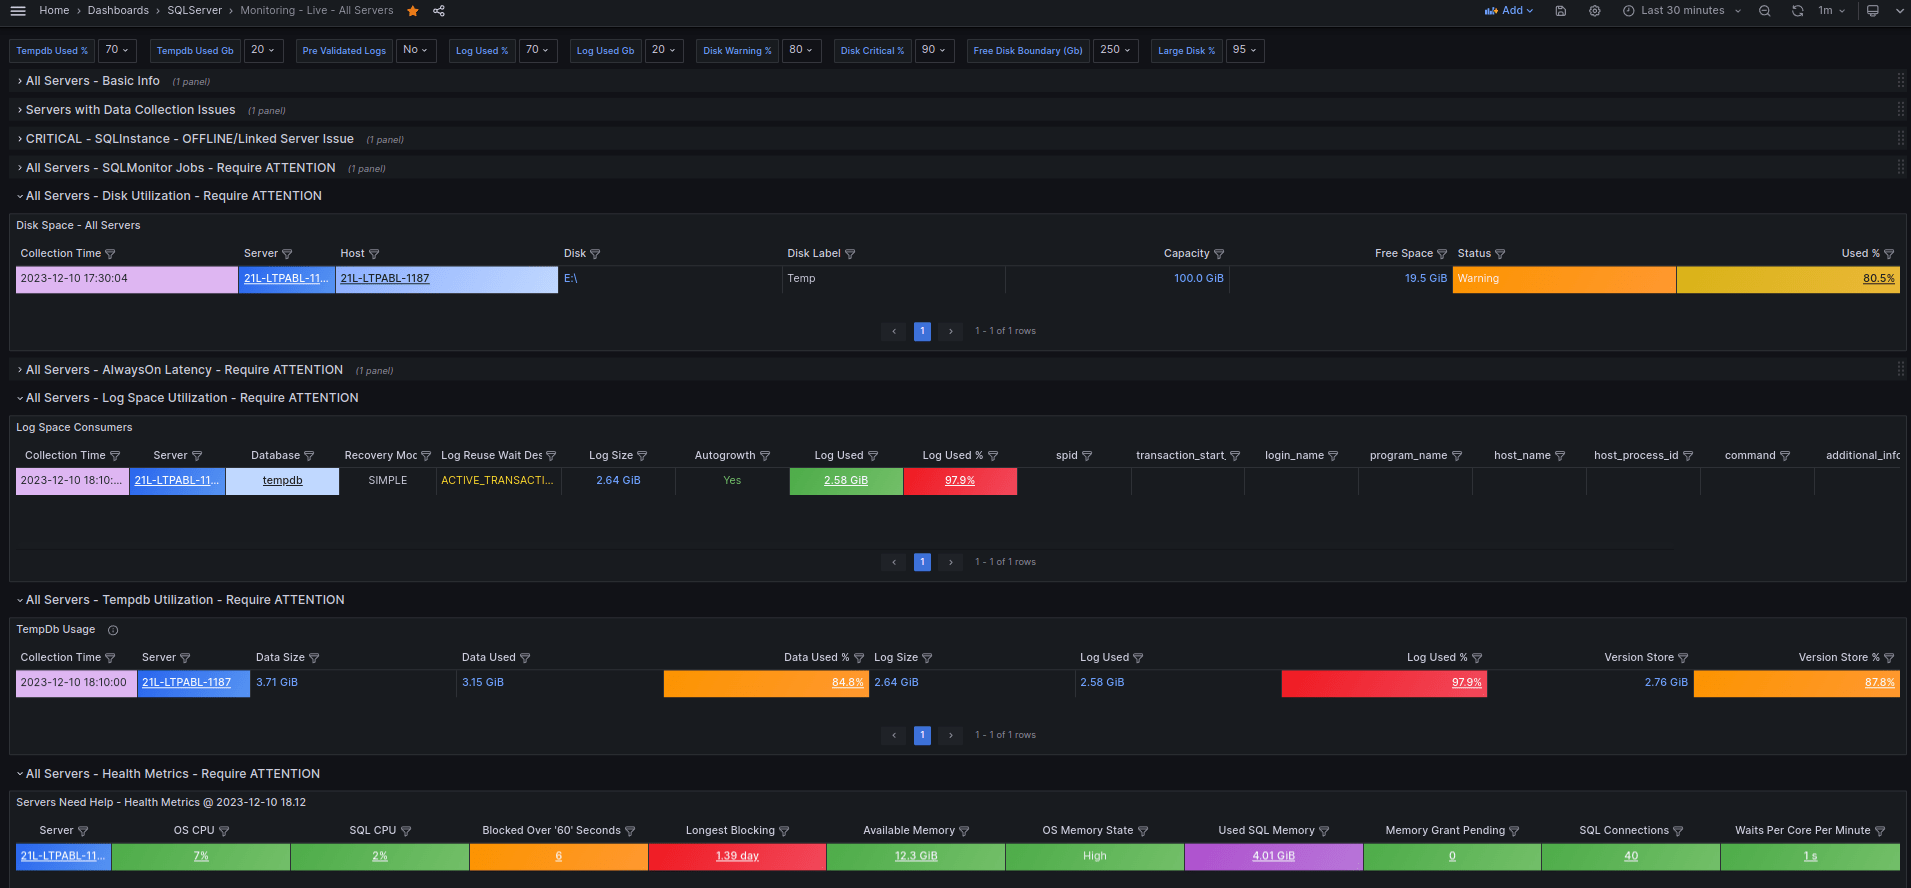The width and height of the screenshot is (1911, 888).
Task: Filter the Data Size column in TempDb Usage
Action: click(x=314, y=658)
